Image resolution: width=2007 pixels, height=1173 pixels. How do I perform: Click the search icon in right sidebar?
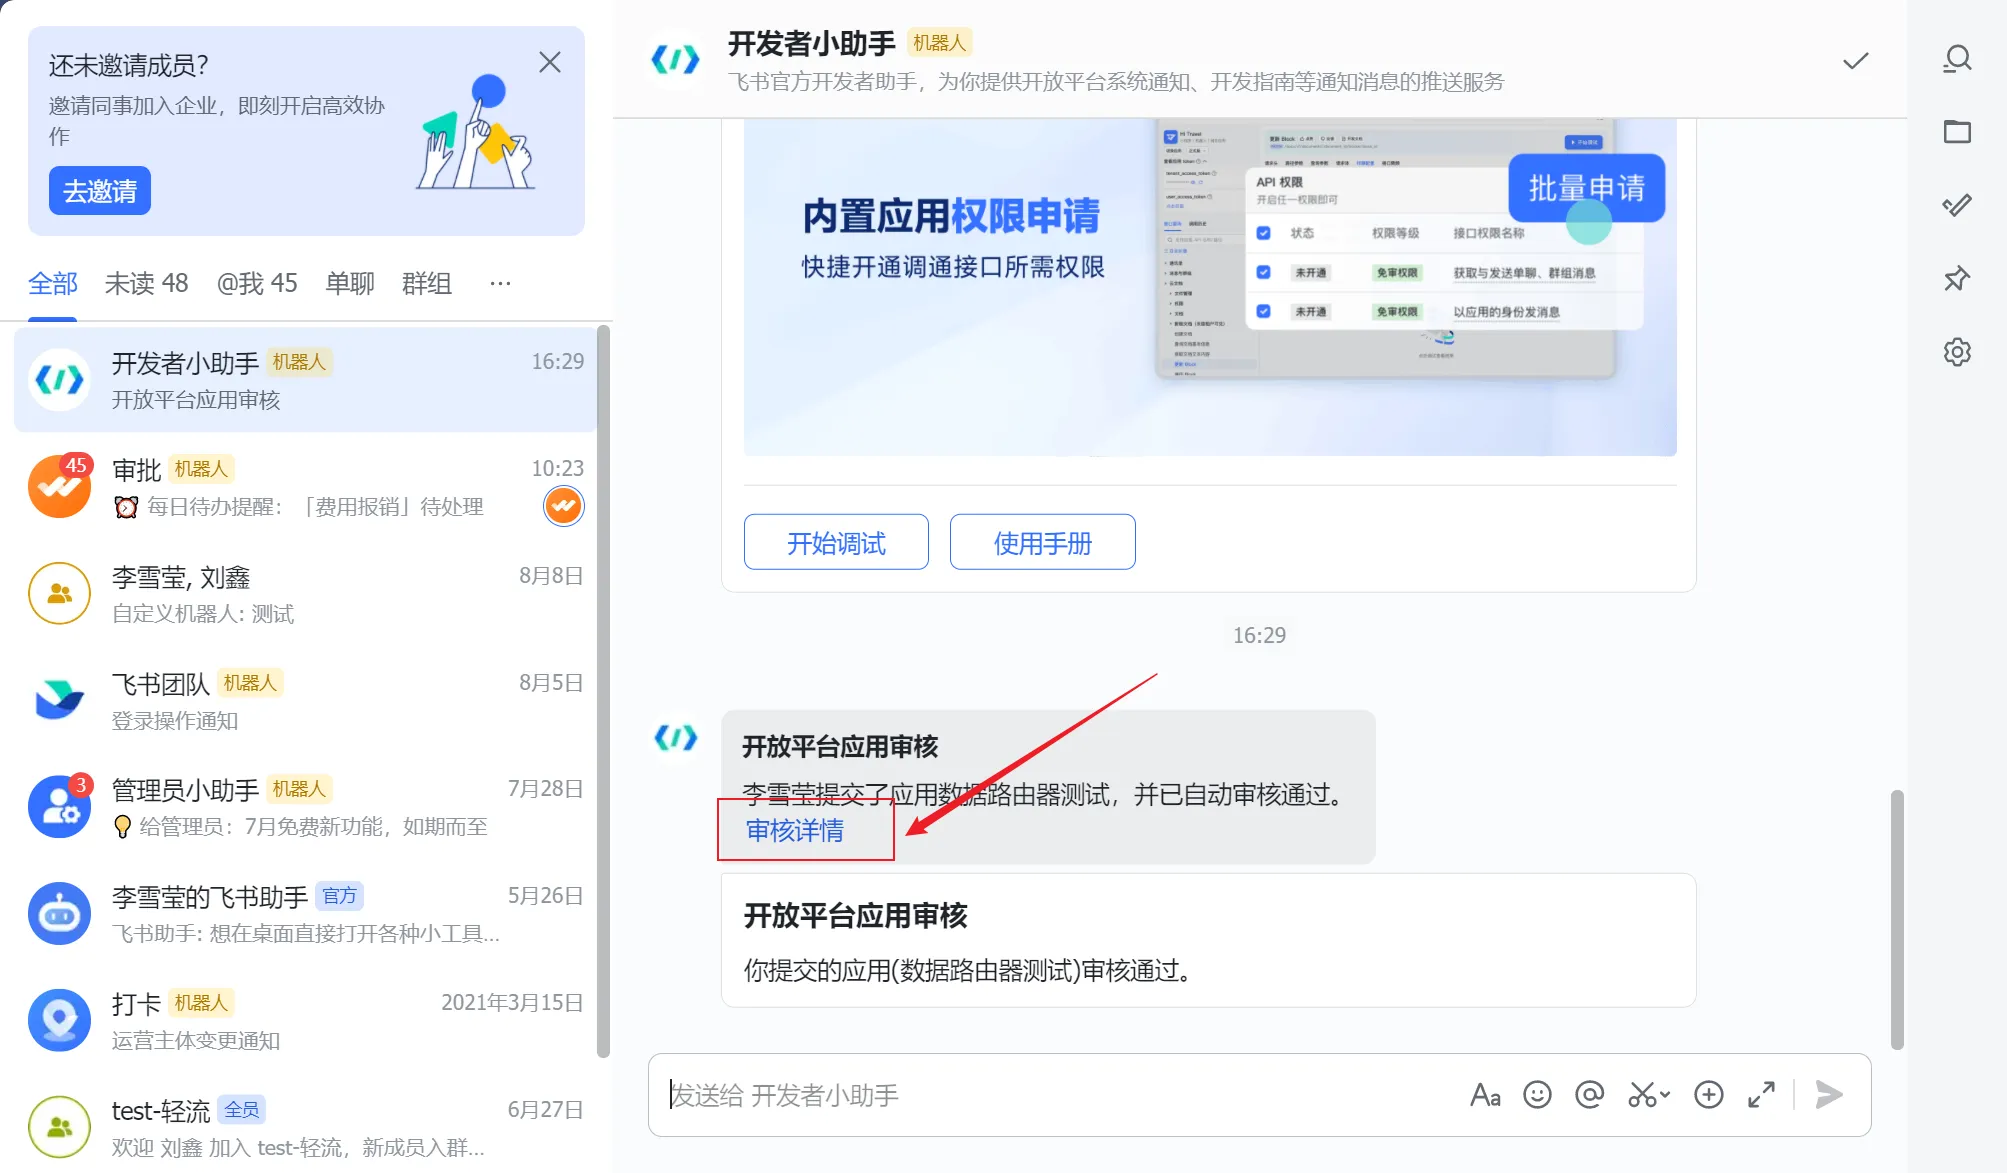pos(1957,59)
